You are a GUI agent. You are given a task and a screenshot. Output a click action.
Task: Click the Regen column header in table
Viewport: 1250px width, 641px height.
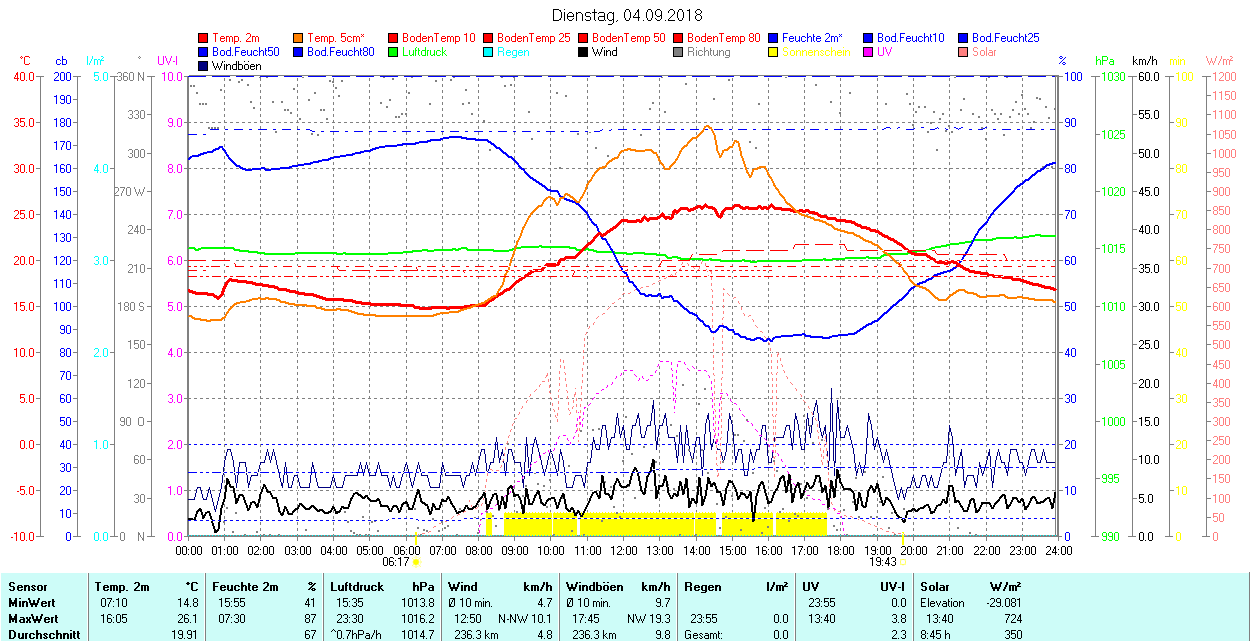point(701,587)
